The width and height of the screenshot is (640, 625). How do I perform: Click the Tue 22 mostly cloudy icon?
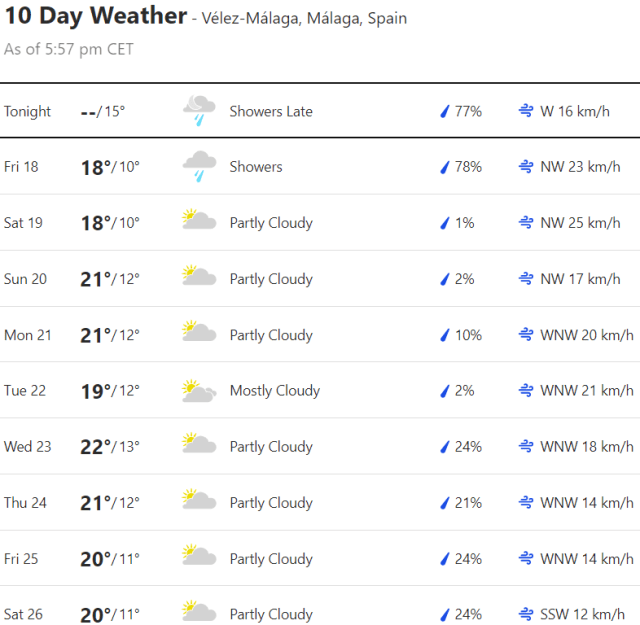tap(199, 391)
